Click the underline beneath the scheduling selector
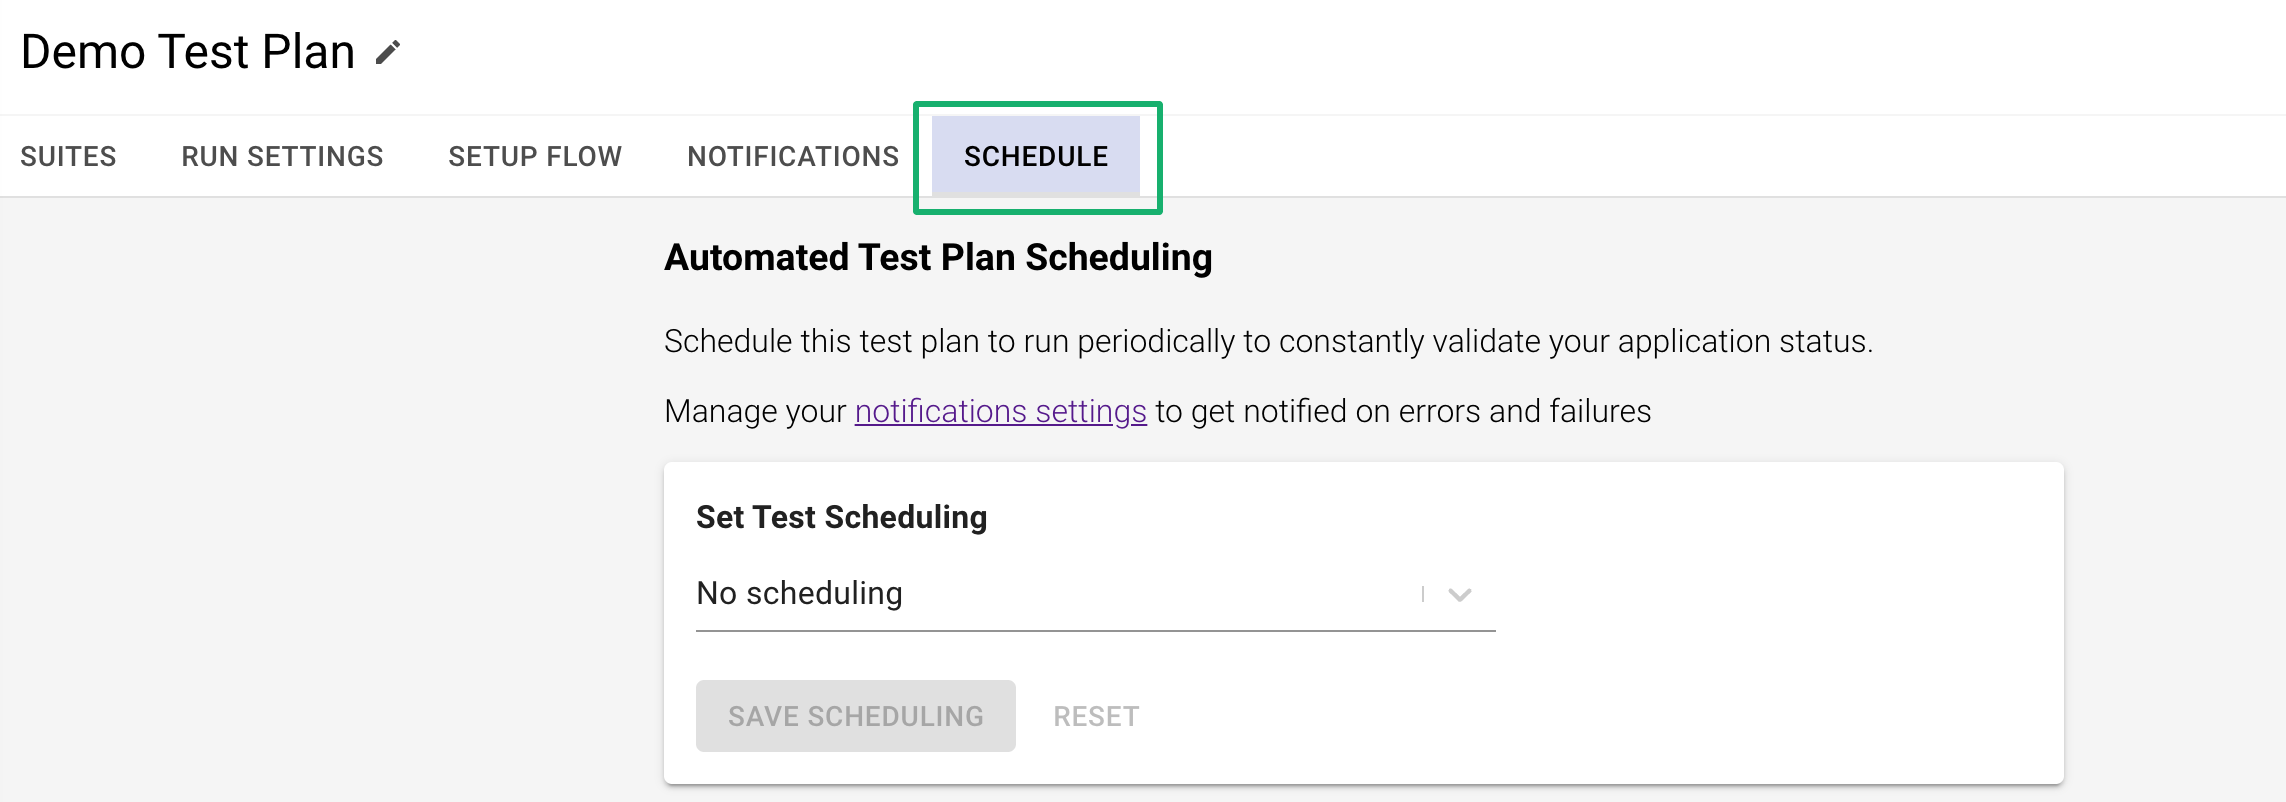This screenshot has width=2286, height=802. (x=1095, y=631)
